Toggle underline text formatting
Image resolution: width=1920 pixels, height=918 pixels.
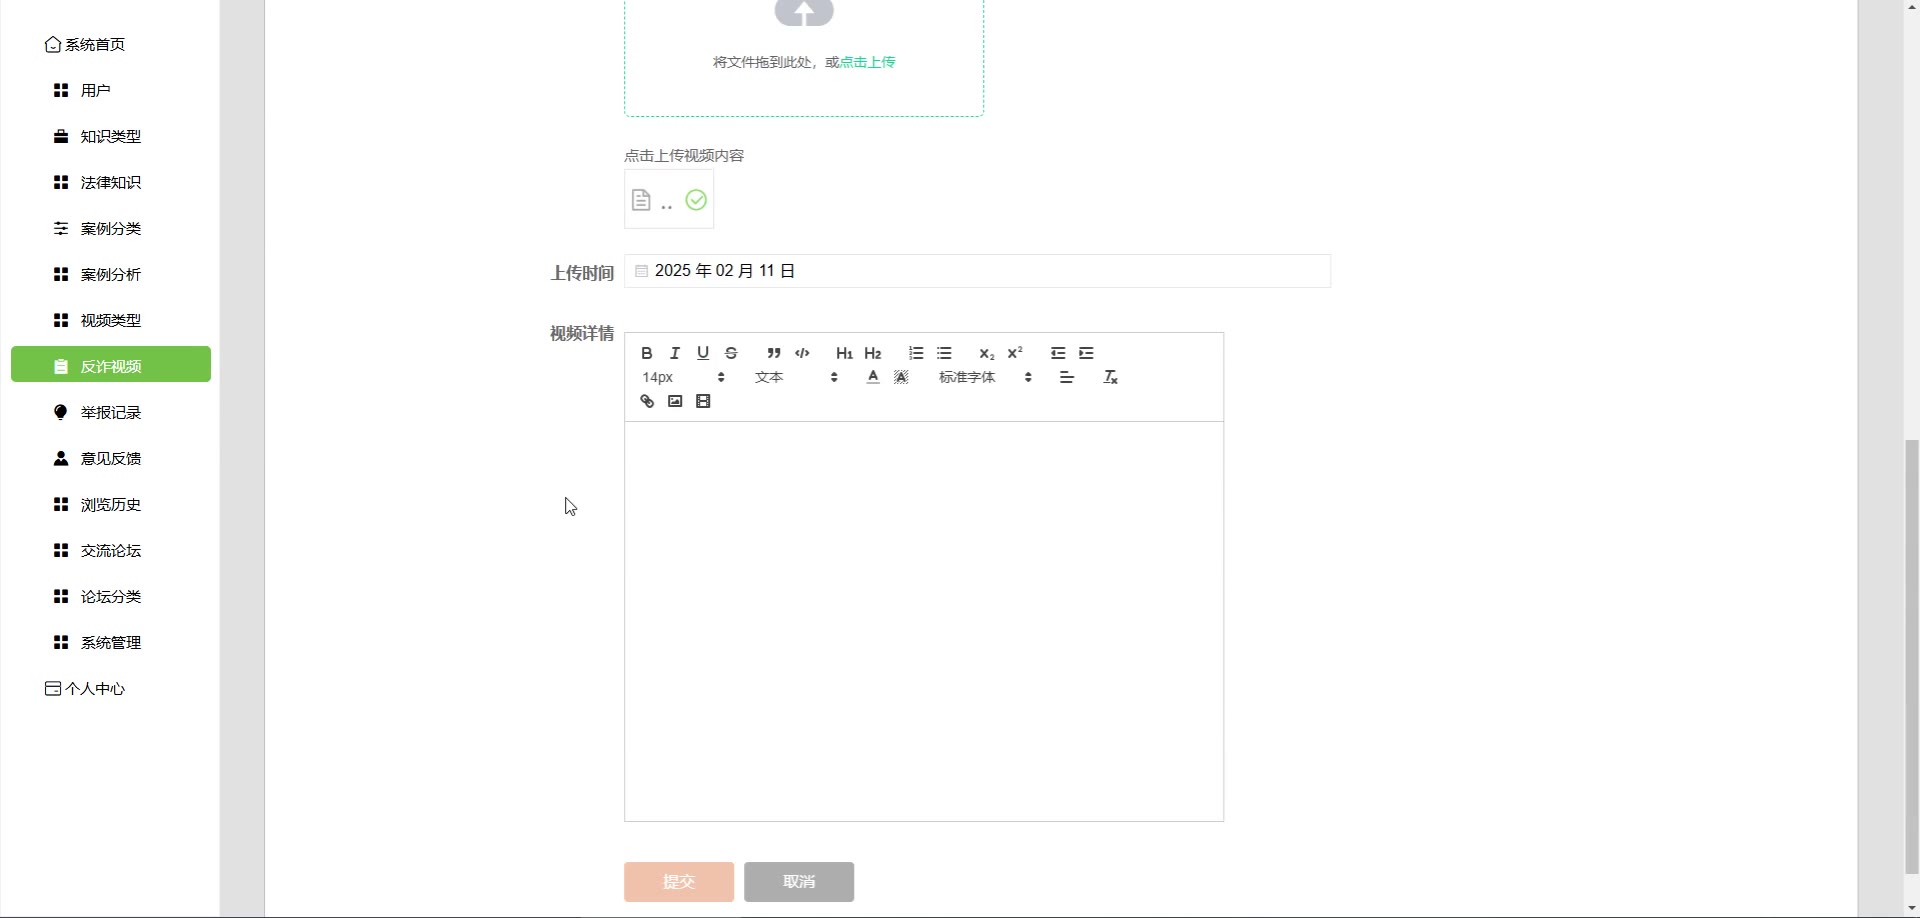pyautogui.click(x=703, y=353)
